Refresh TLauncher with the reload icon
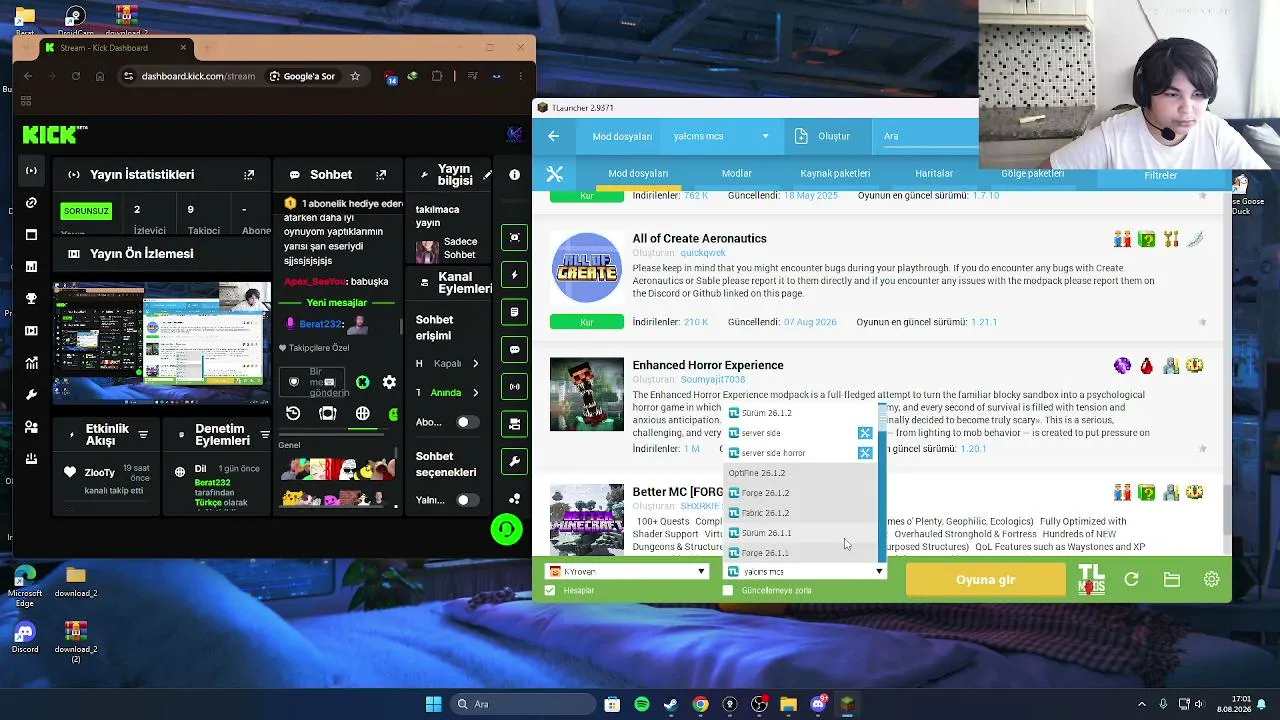This screenshot has height=720, width=1280. (x=1131, y=579)
